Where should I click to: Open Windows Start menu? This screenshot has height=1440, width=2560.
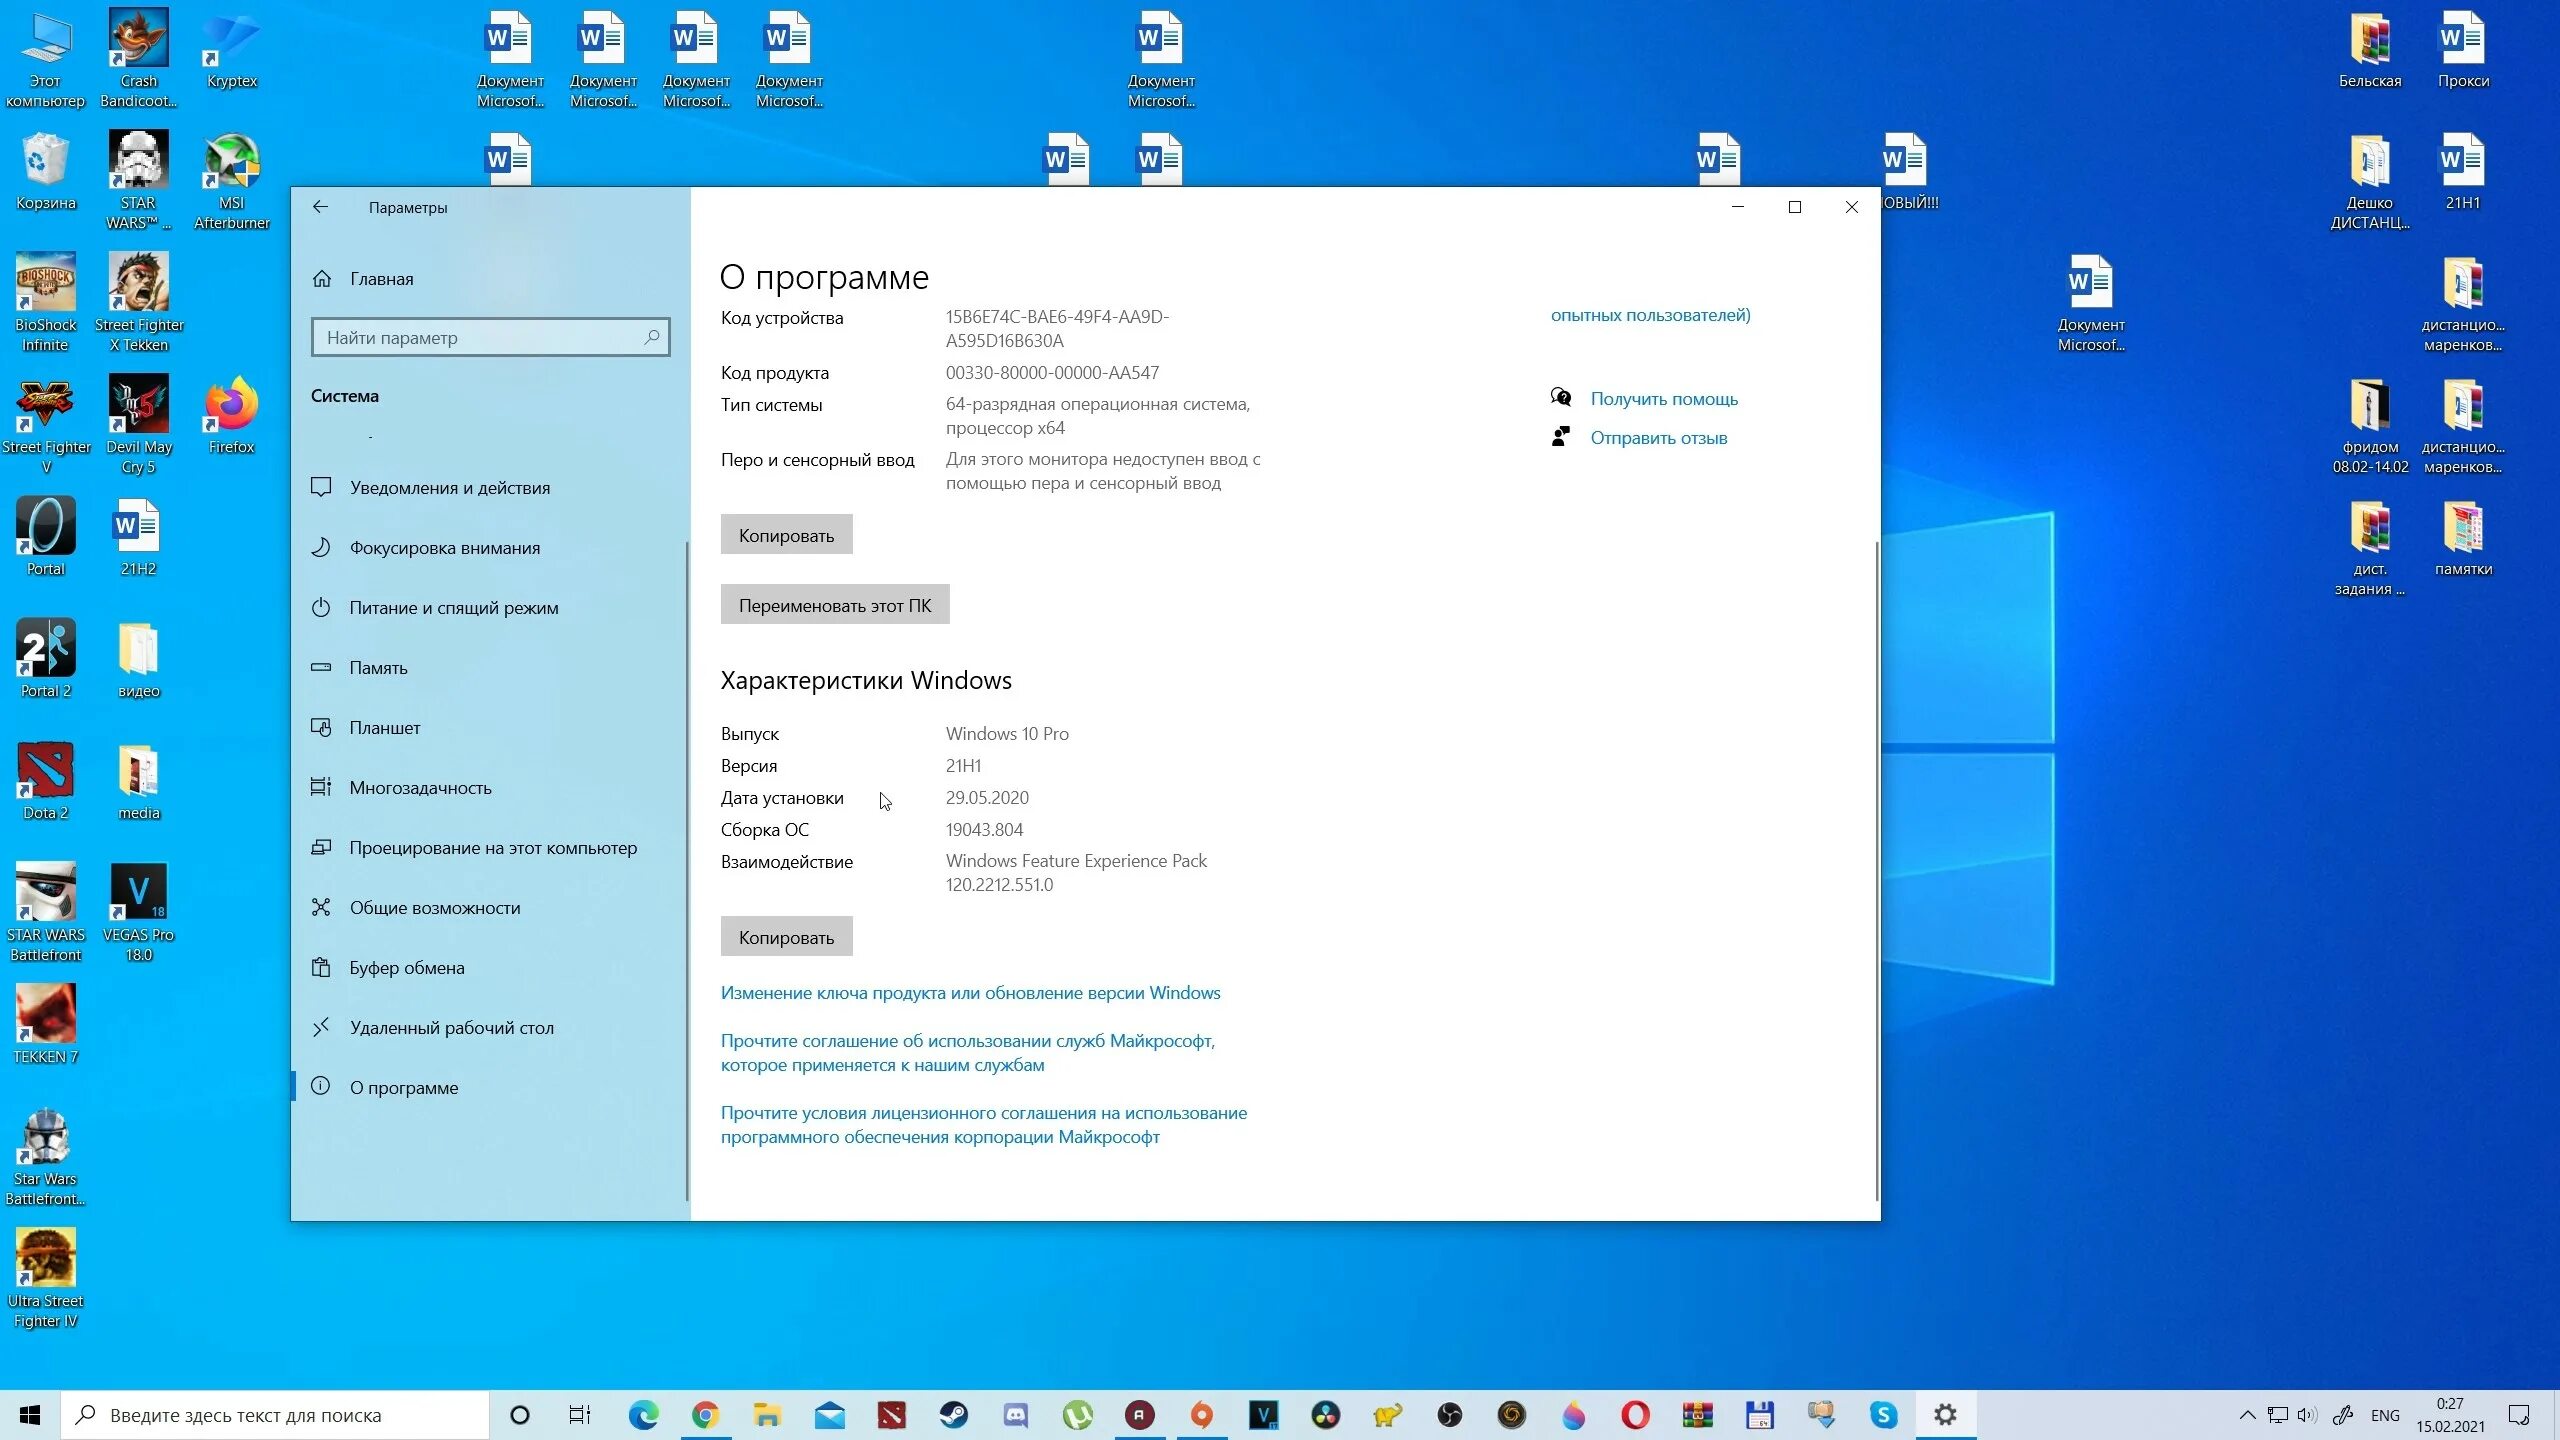click(30, 1415)
